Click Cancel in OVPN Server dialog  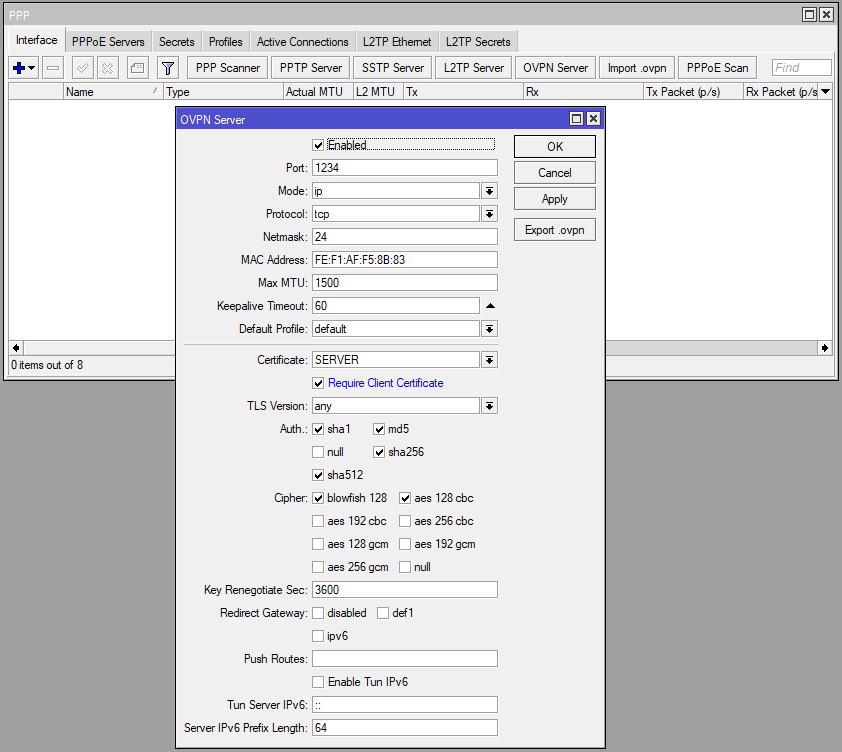point(555,173)
